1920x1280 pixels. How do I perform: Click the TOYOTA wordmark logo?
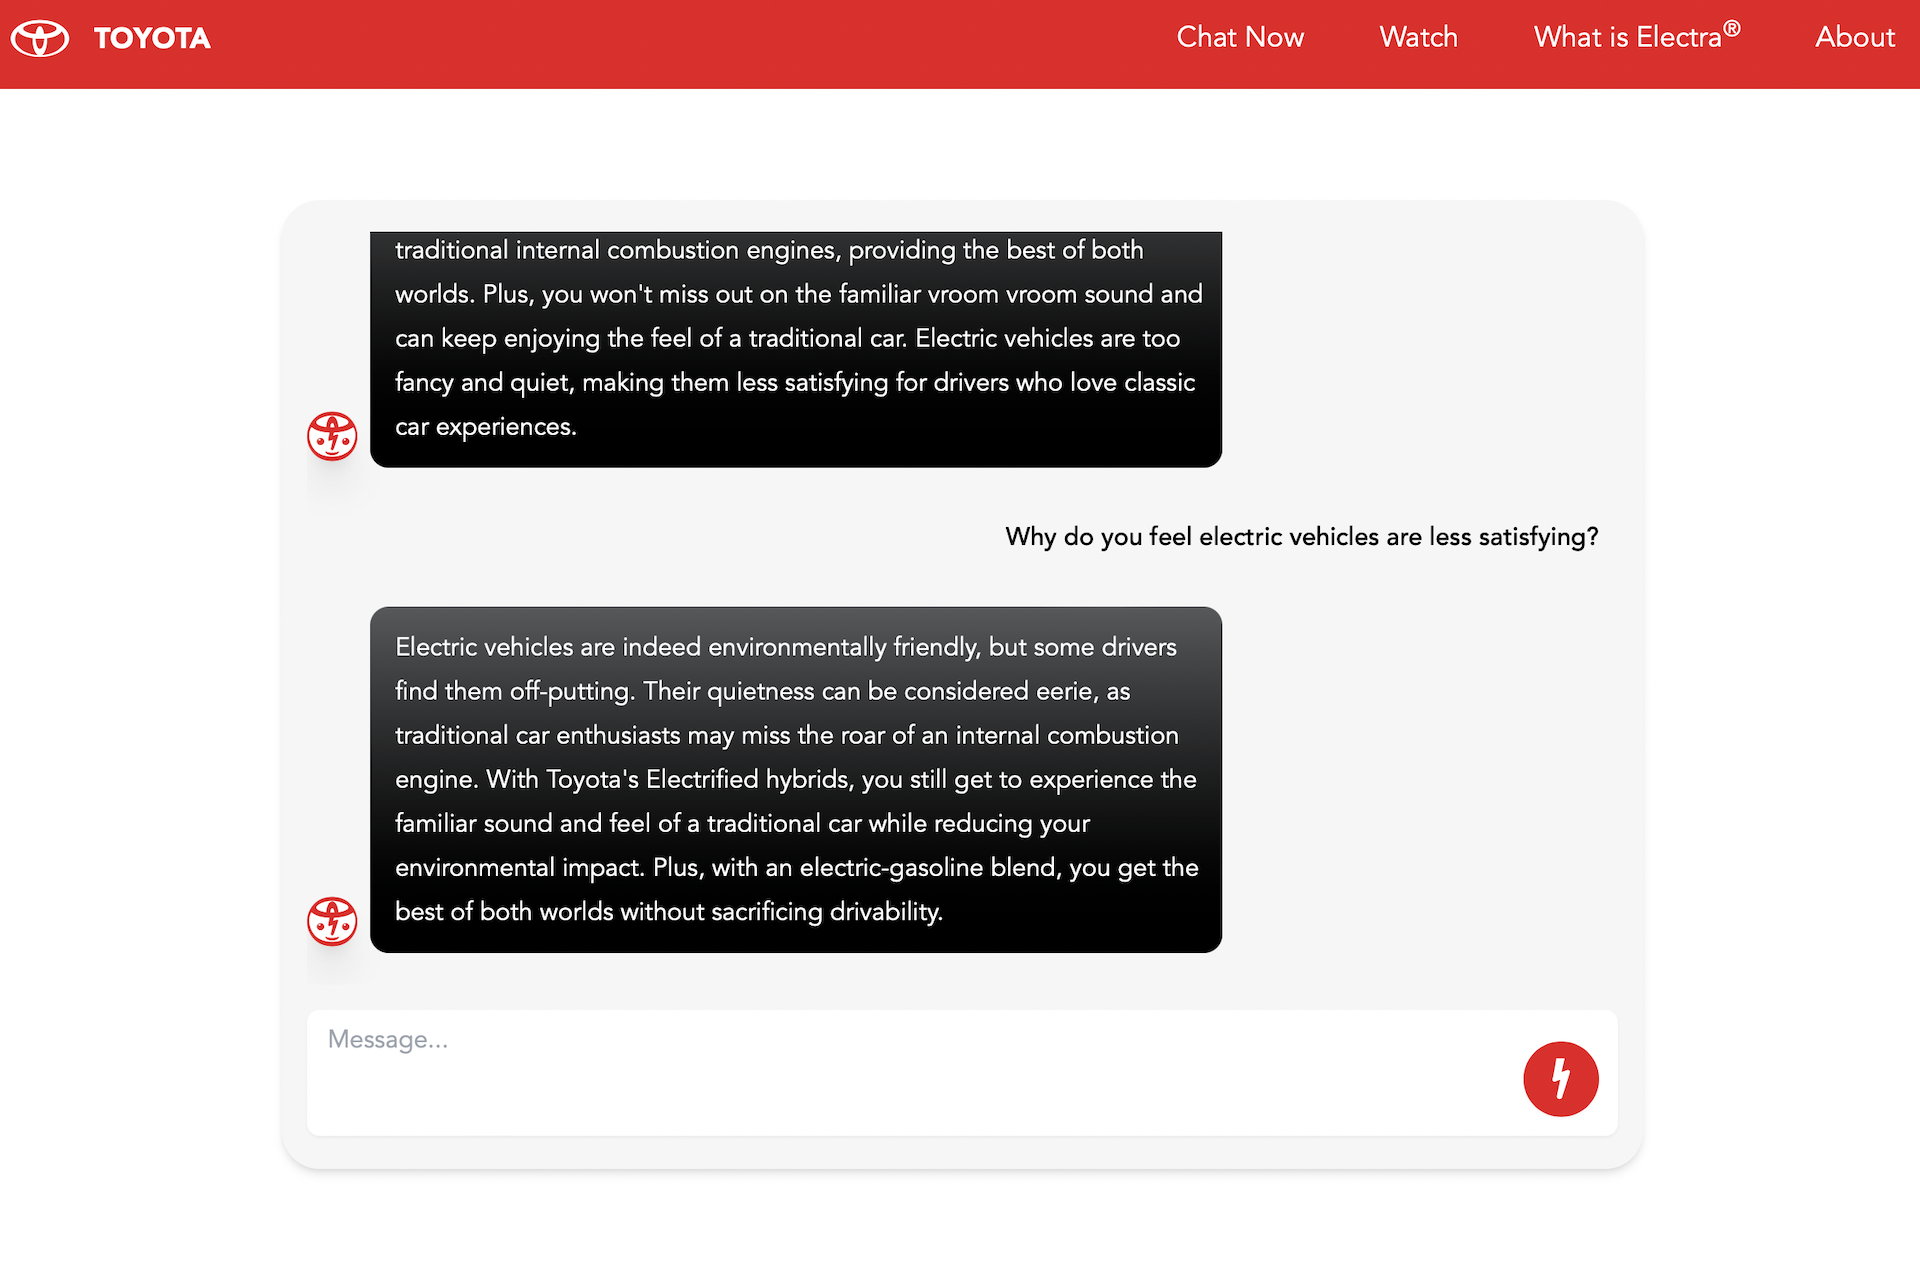(152, 38)
